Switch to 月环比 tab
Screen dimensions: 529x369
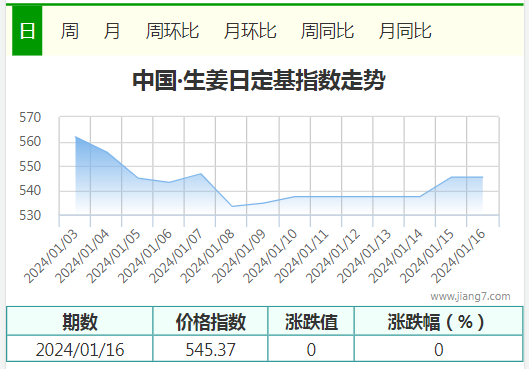[250, 31]
